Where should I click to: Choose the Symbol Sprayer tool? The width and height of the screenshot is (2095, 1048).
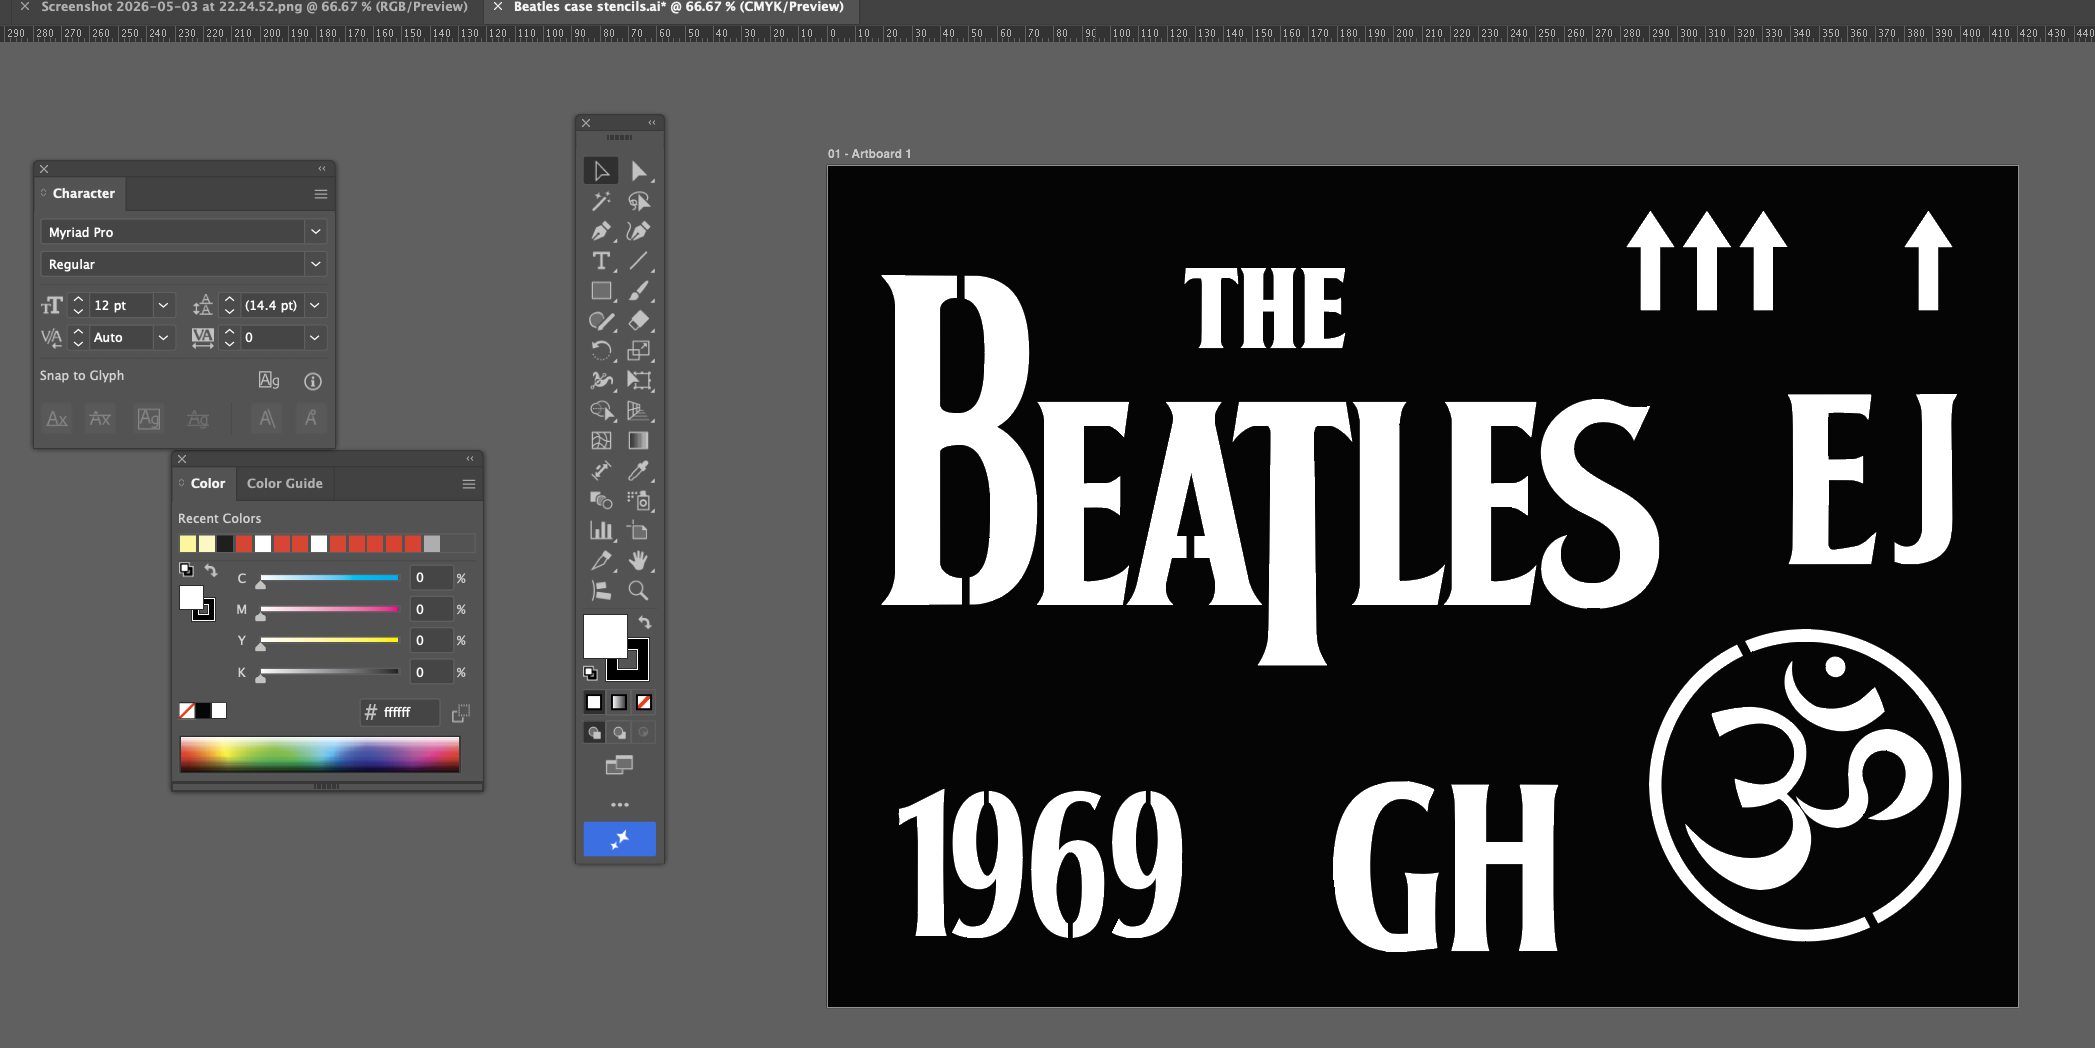click(639, 501)
